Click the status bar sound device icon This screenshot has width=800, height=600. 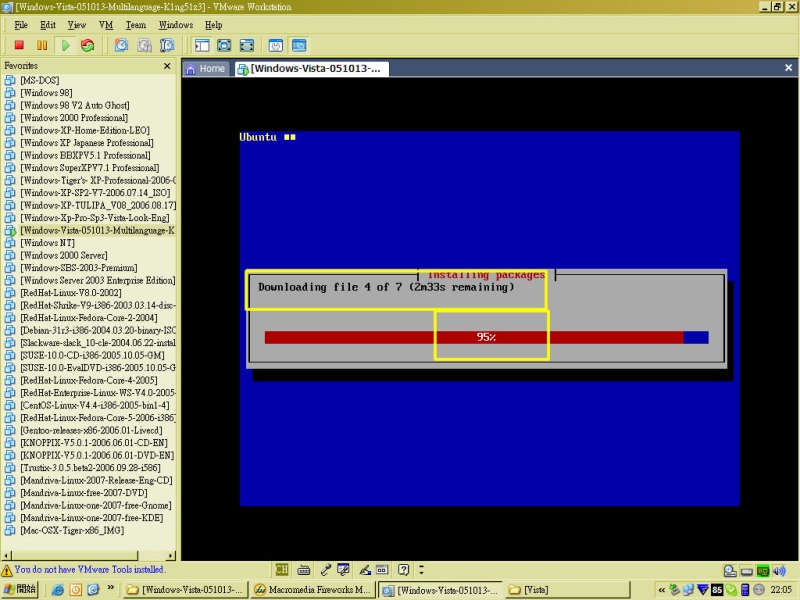779,571
